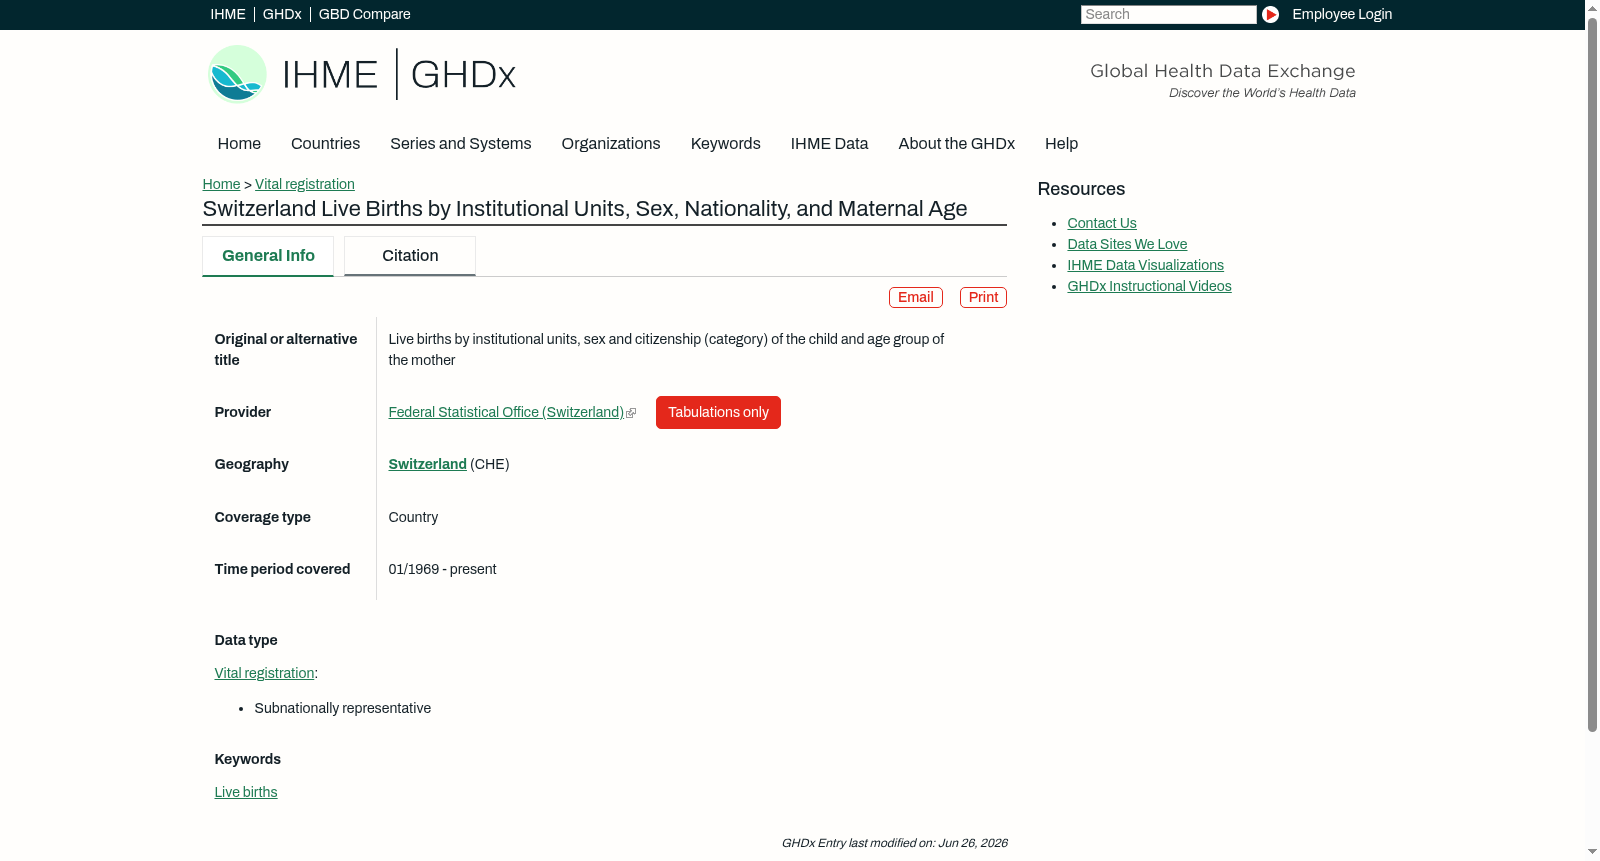Click the Email button
The image size is (1600, 861).
pyautogui.click(x=916, y=298)
